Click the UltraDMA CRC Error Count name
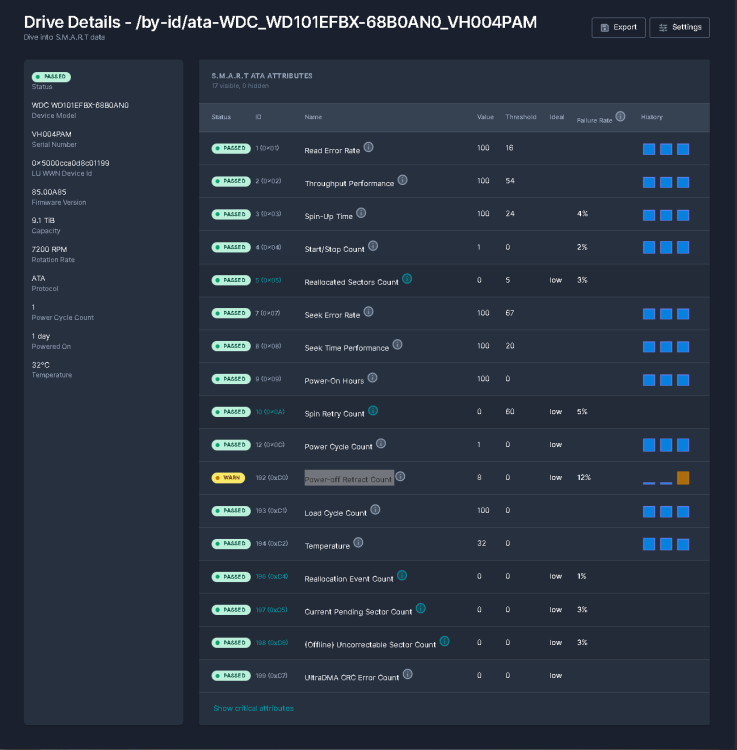Image resolution: width=737 pixels, height=750 pixels. 352,677
